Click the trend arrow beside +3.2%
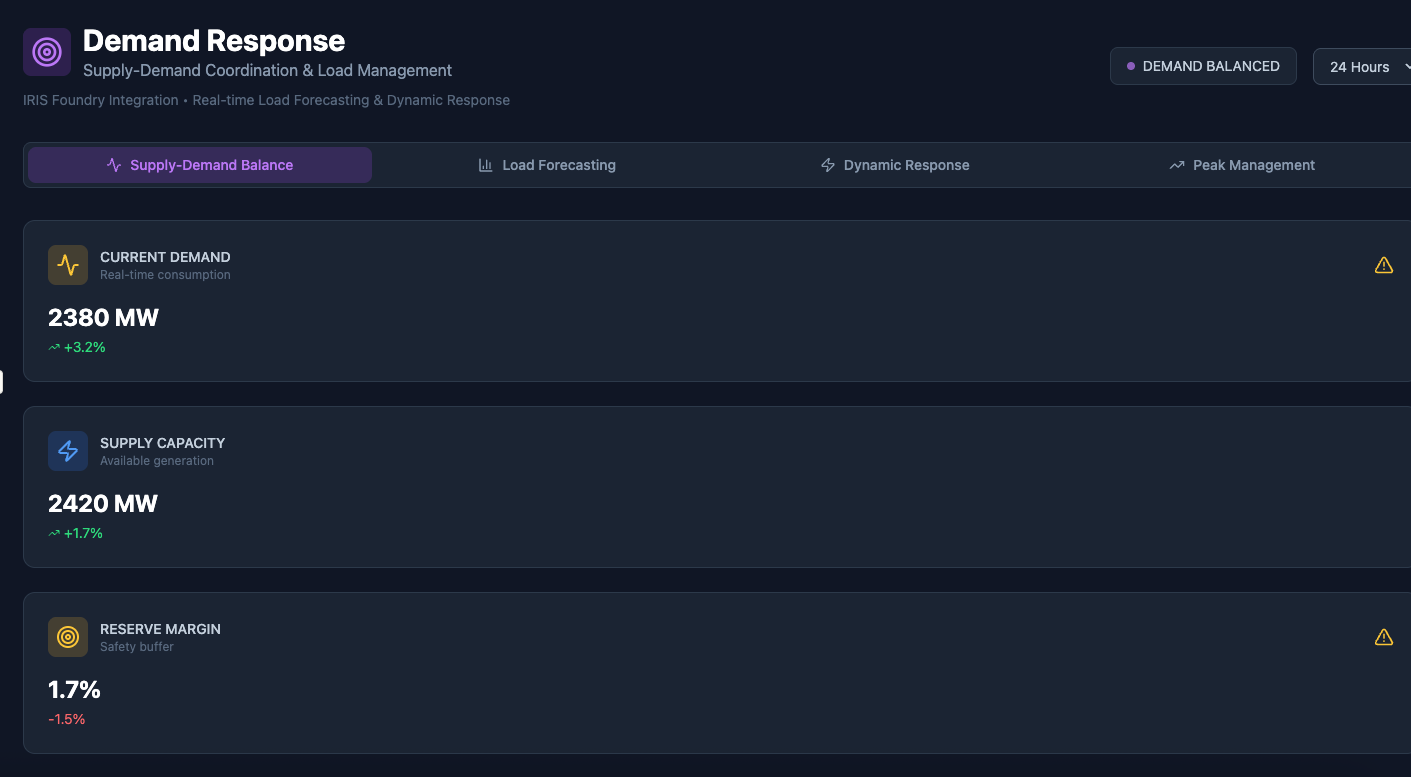This screenshot has height=777, width=1411. coord(54,348)
